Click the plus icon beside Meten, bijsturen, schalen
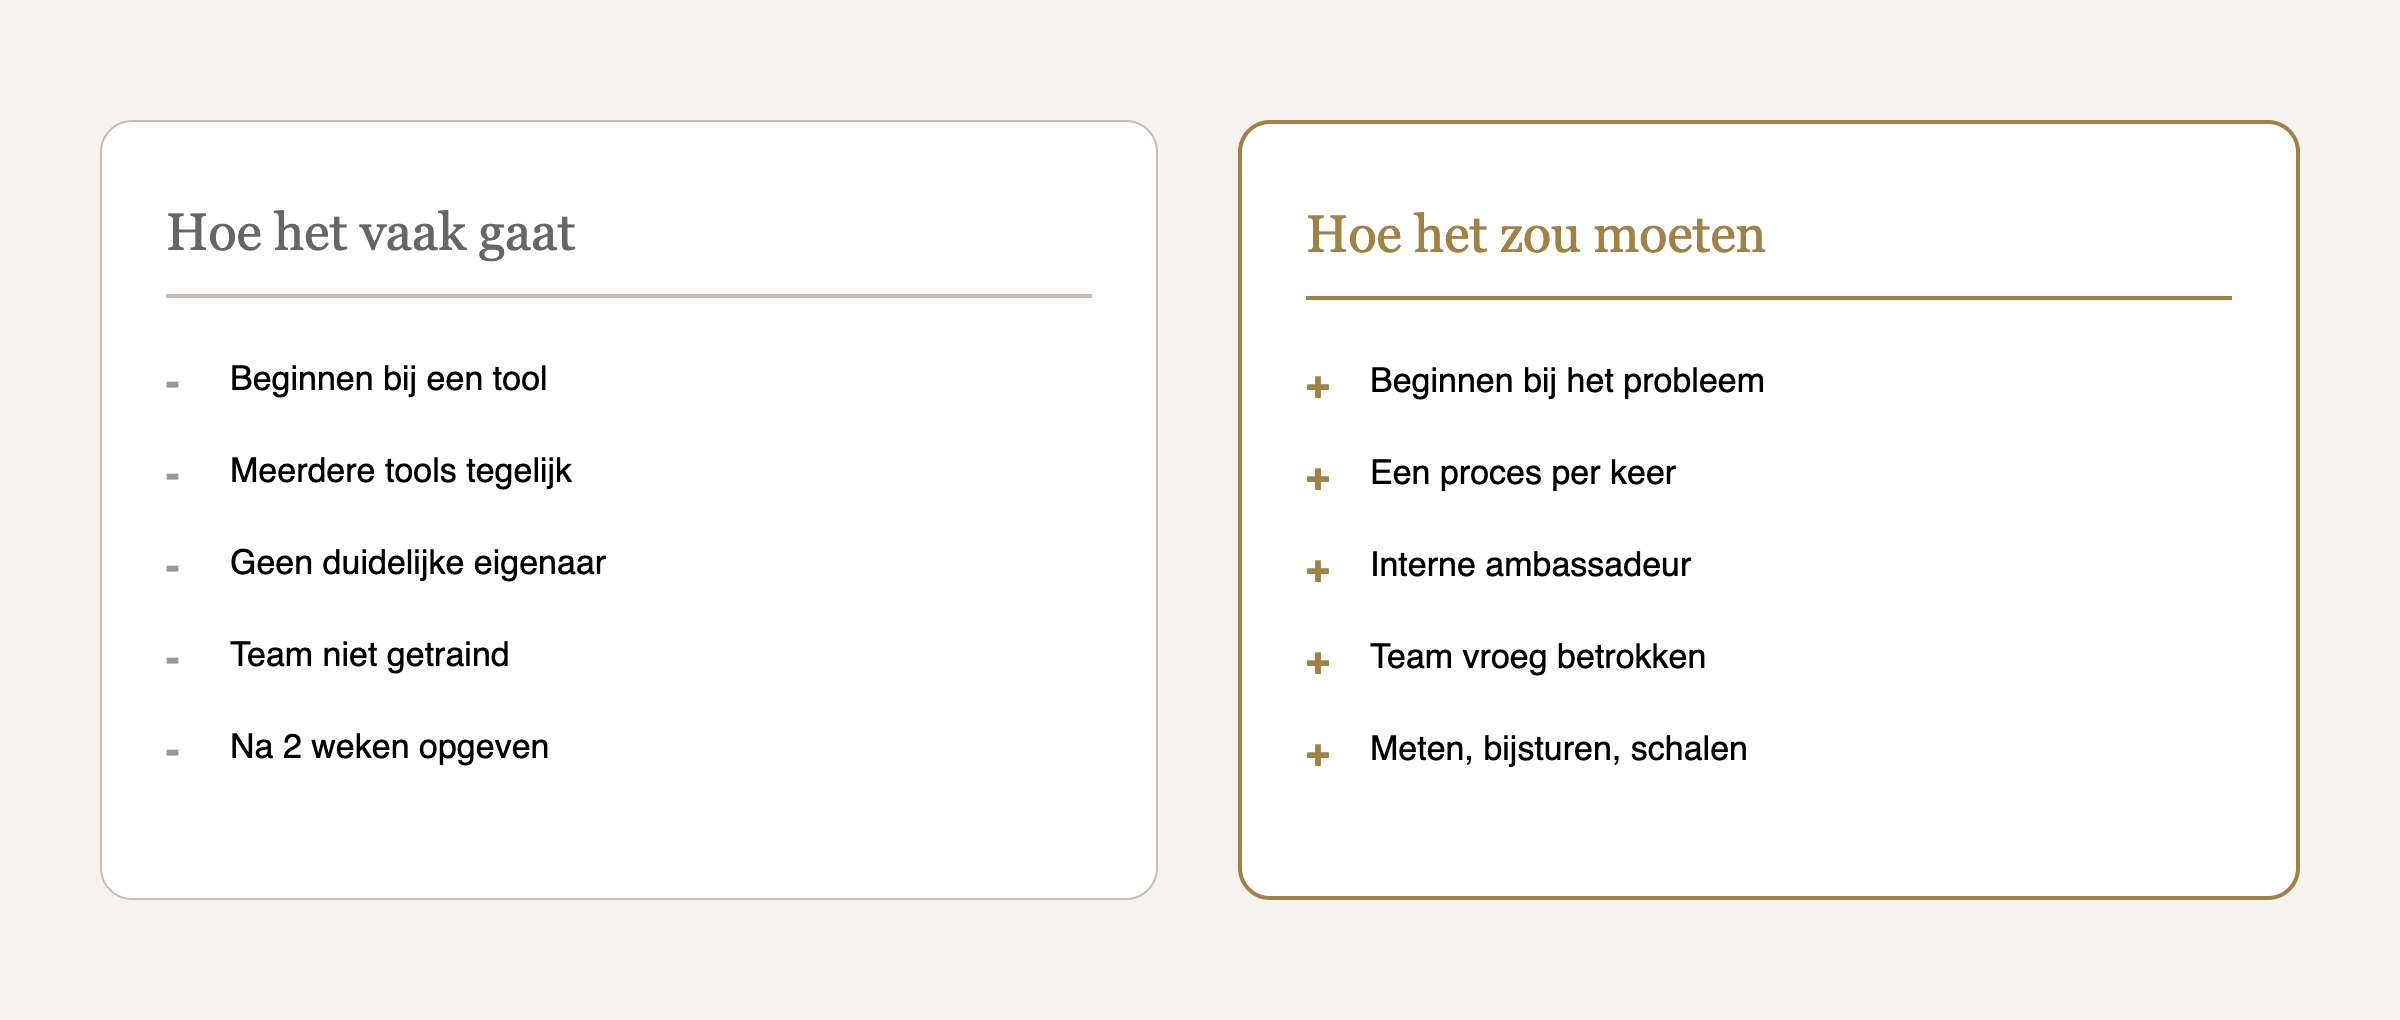The width and height of the screenshot is (2400, 1020). tap(1318, 755)
